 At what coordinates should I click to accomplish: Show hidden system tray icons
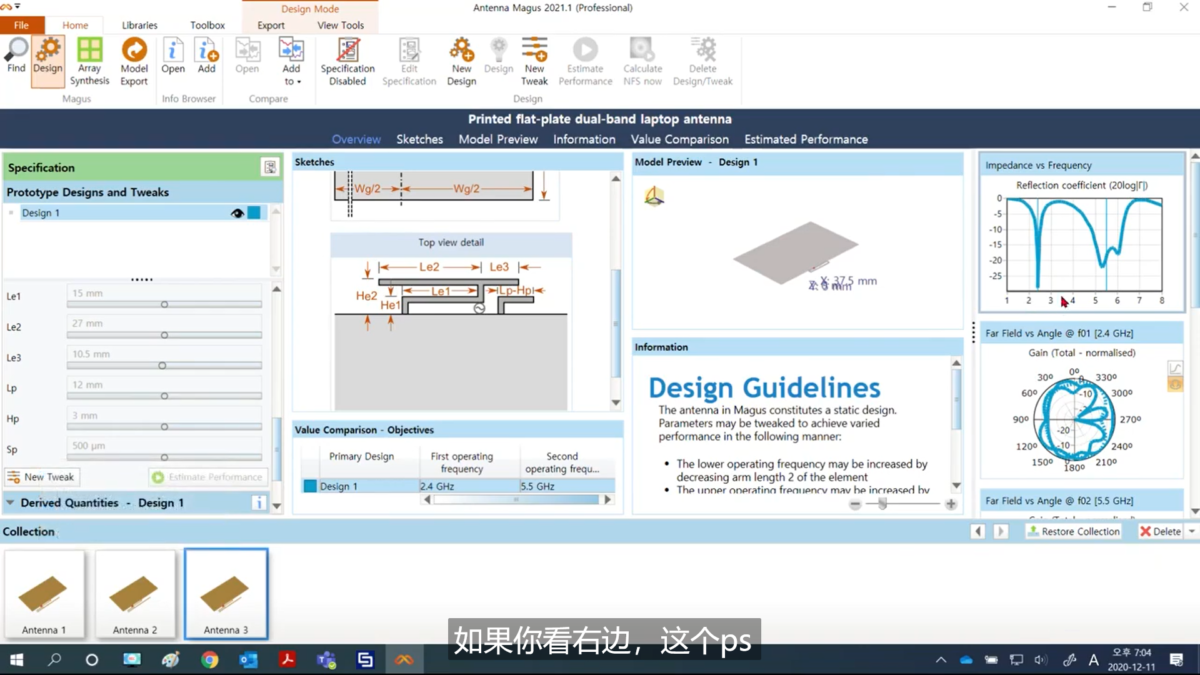tap(940, 660)
